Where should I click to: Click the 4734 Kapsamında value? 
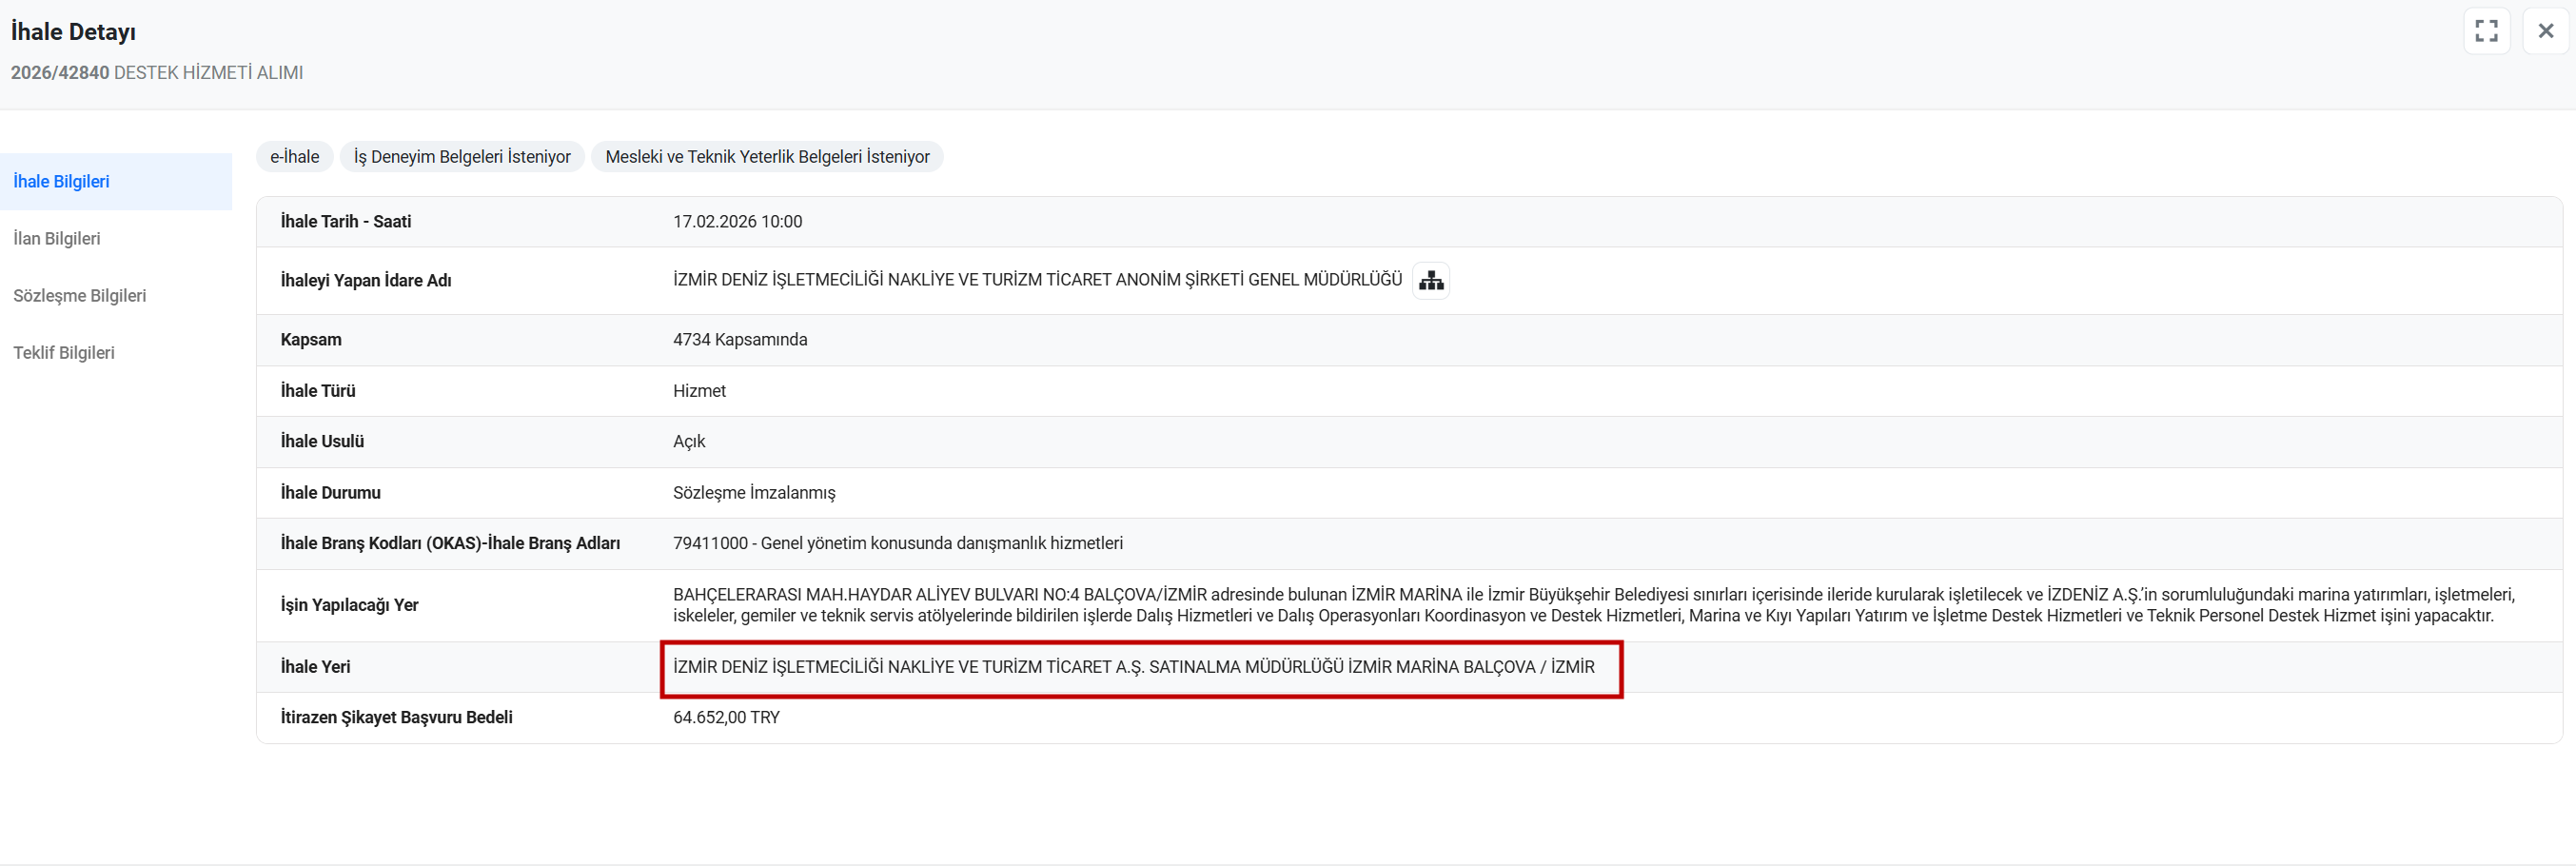[740, 340]
